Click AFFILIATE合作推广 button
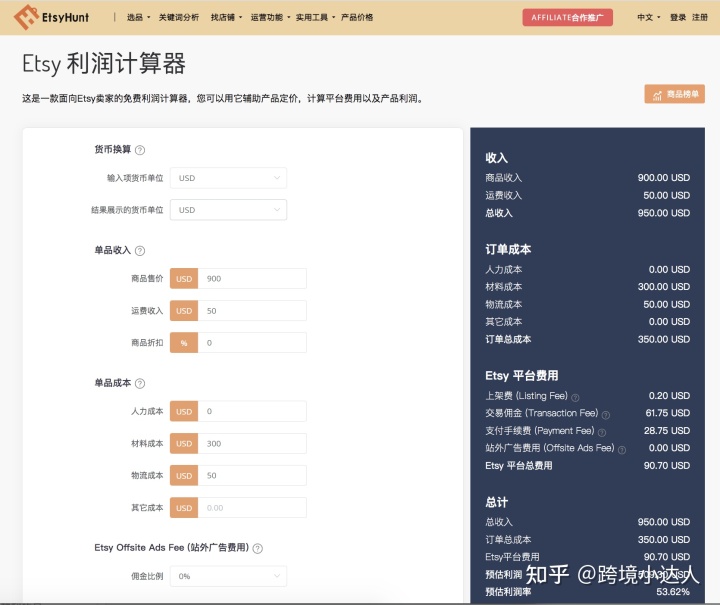720x605 pixels. click(x=567, y=17)
